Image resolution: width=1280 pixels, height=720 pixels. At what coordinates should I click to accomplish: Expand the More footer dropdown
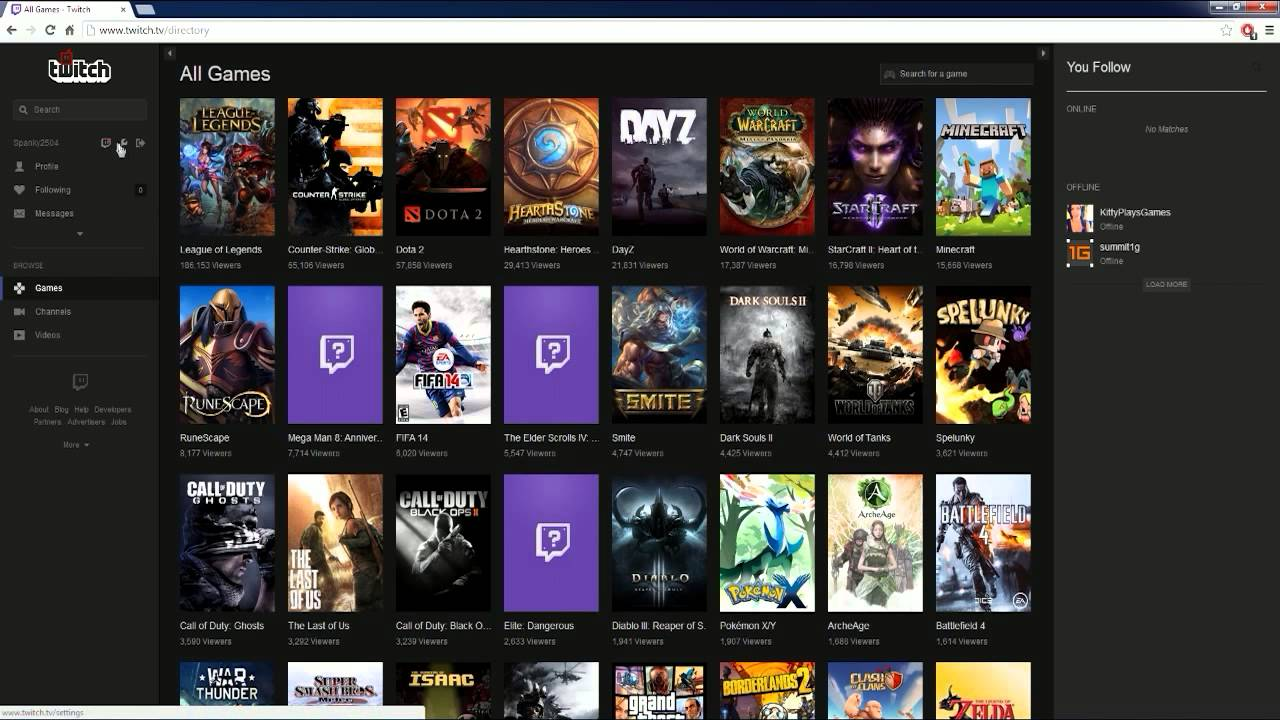pyautogui.click(x=76, y=445)
